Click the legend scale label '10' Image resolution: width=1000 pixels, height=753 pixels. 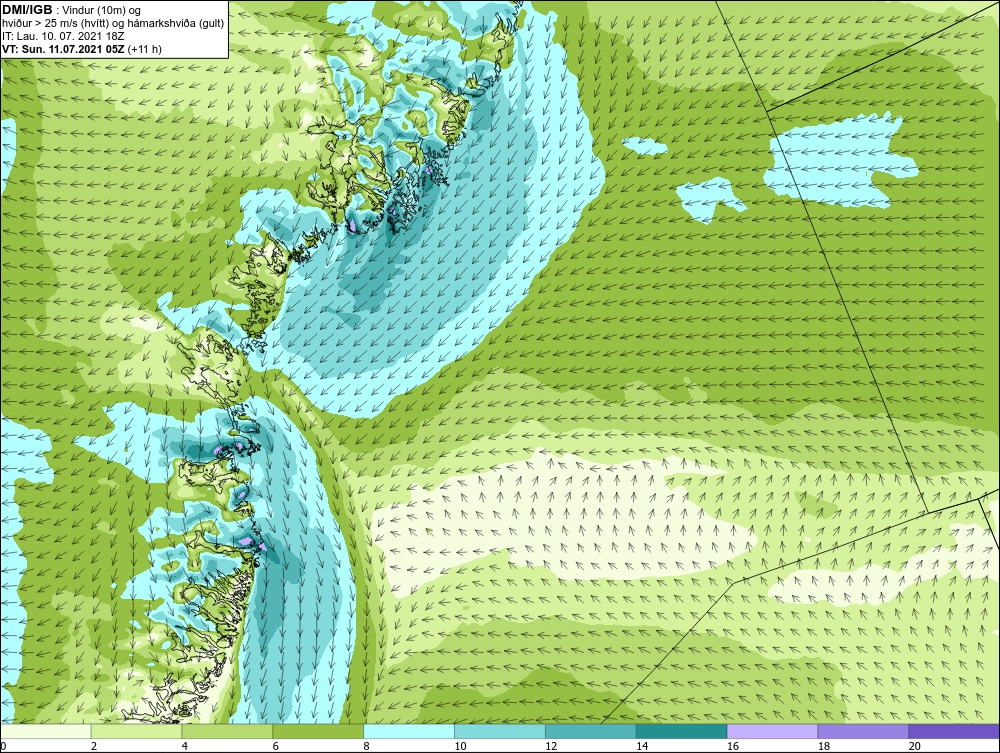tap(460, 746)
